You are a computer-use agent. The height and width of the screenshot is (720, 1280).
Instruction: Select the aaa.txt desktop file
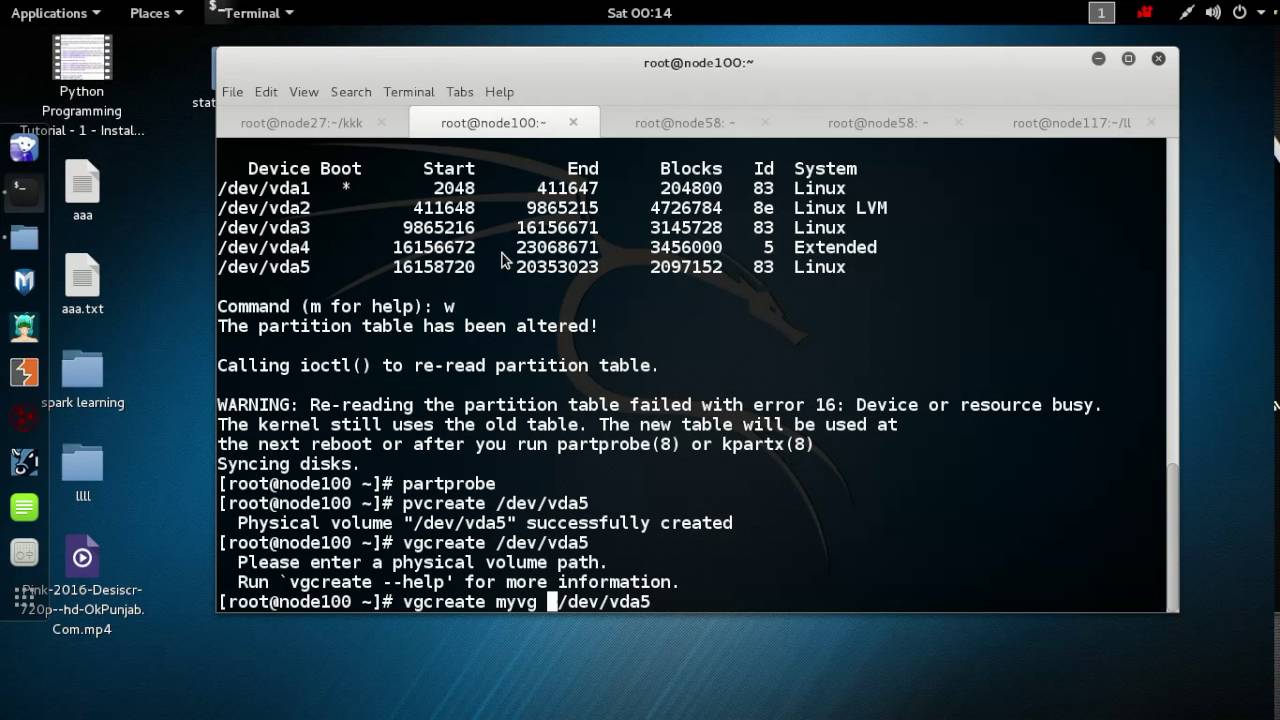click(82, 284)
